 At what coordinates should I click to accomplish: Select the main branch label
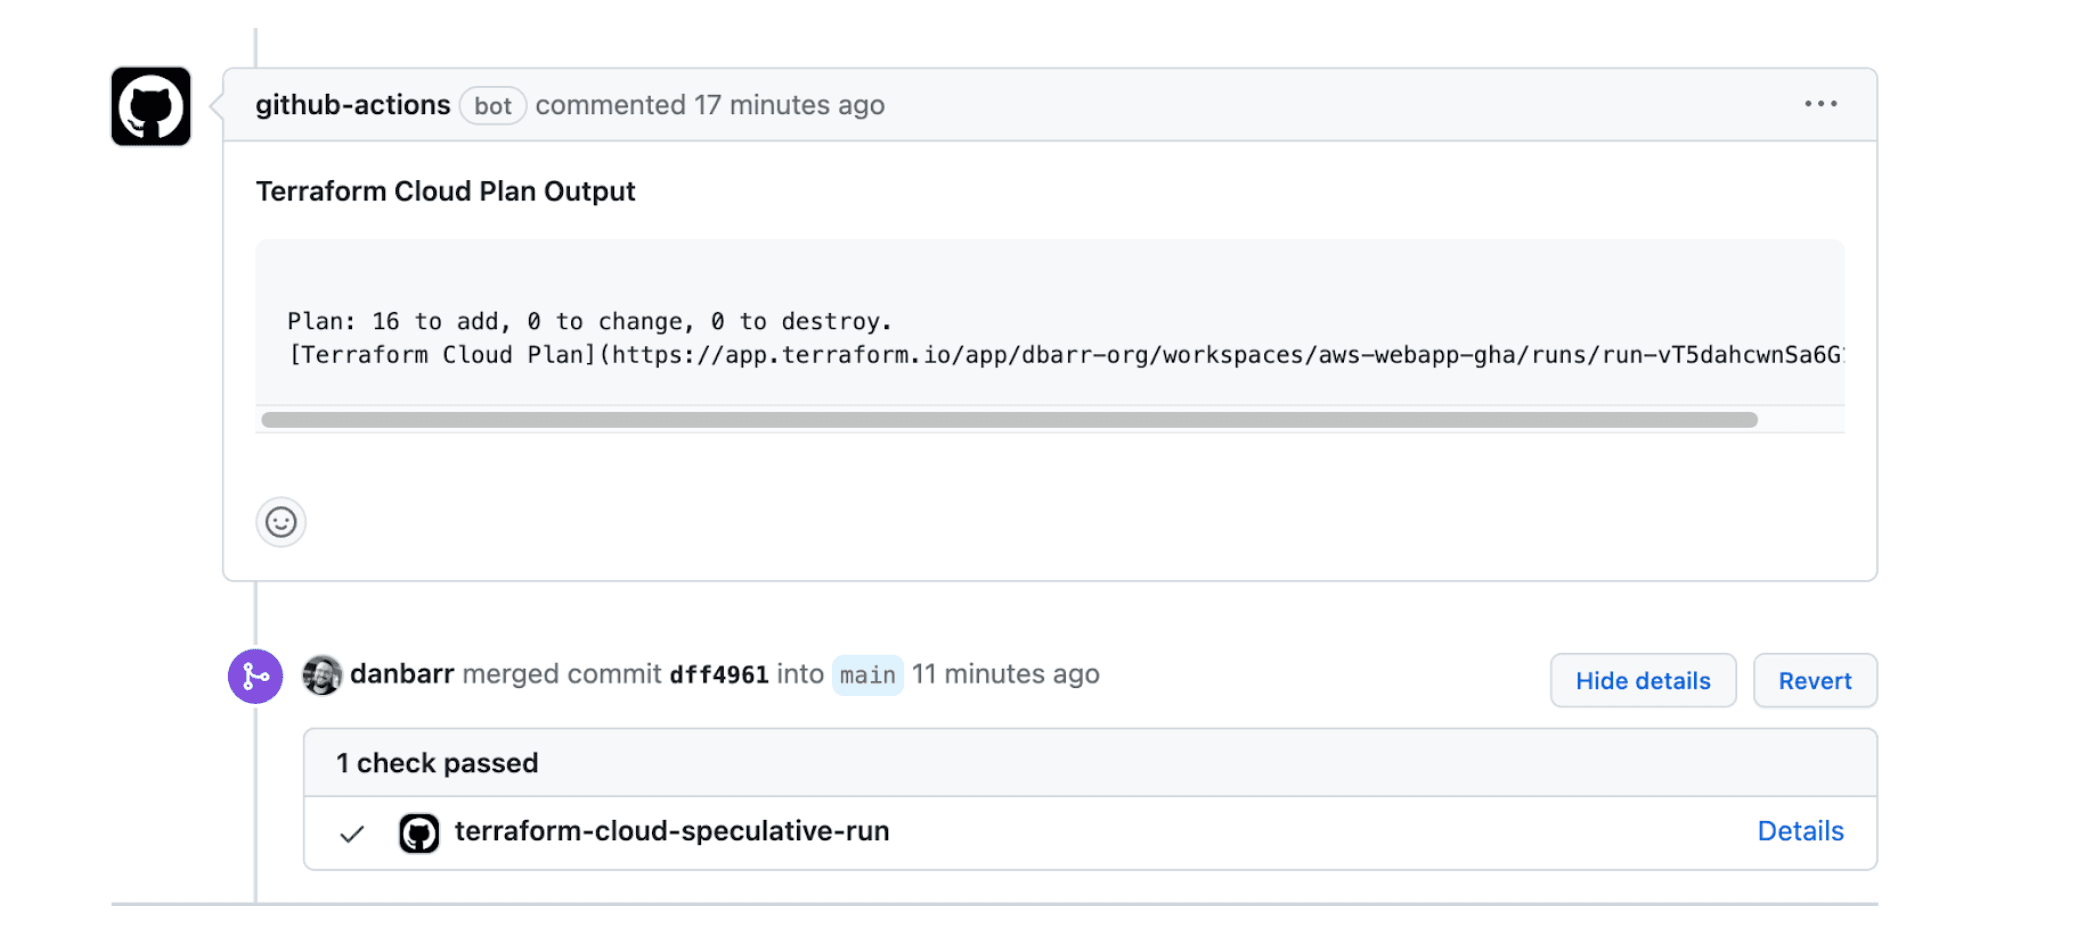pos(866,675)
